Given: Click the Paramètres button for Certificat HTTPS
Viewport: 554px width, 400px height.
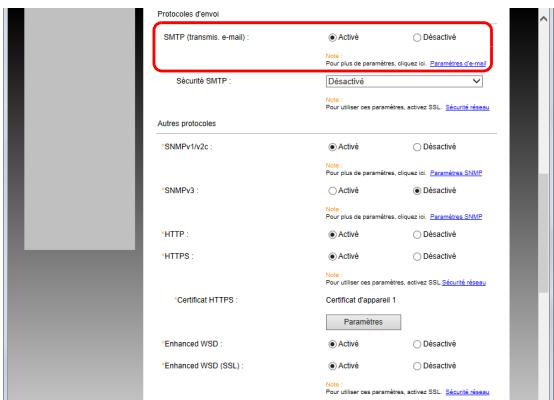Looking at the screenshot, I should point(363,322).
